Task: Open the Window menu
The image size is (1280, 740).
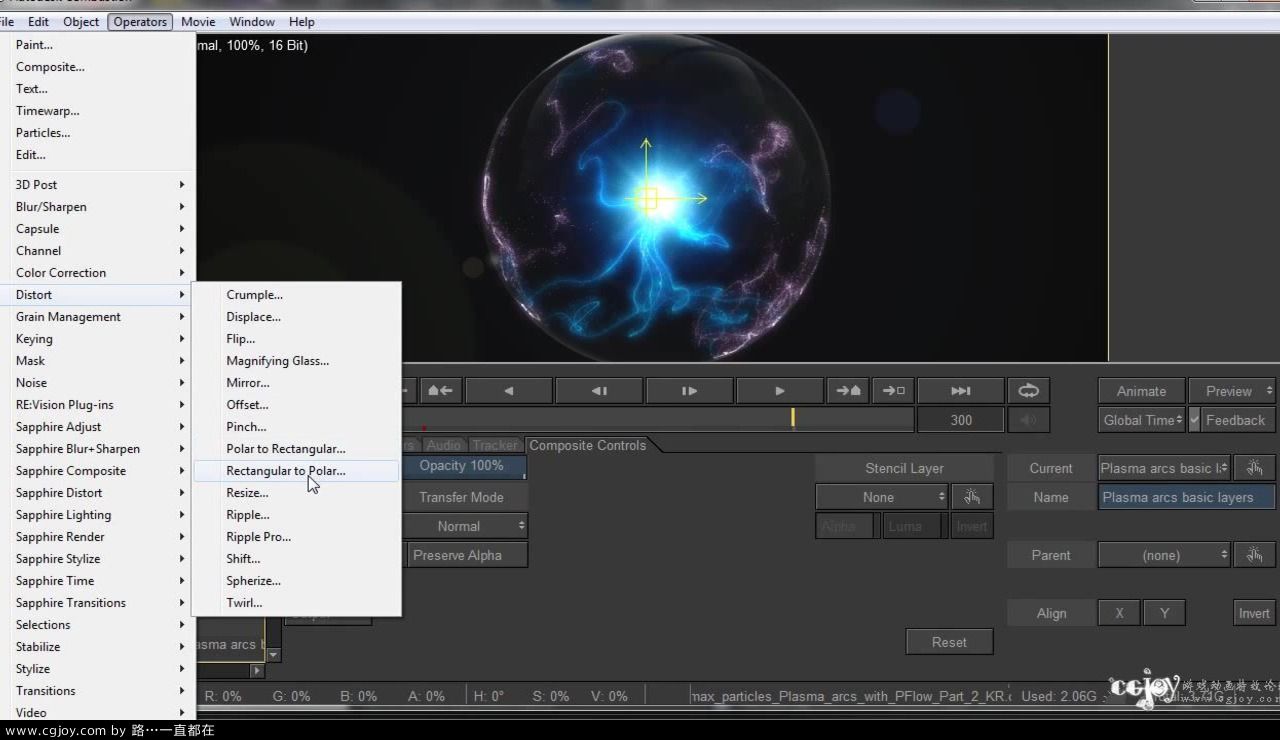Action: (252, 21)
